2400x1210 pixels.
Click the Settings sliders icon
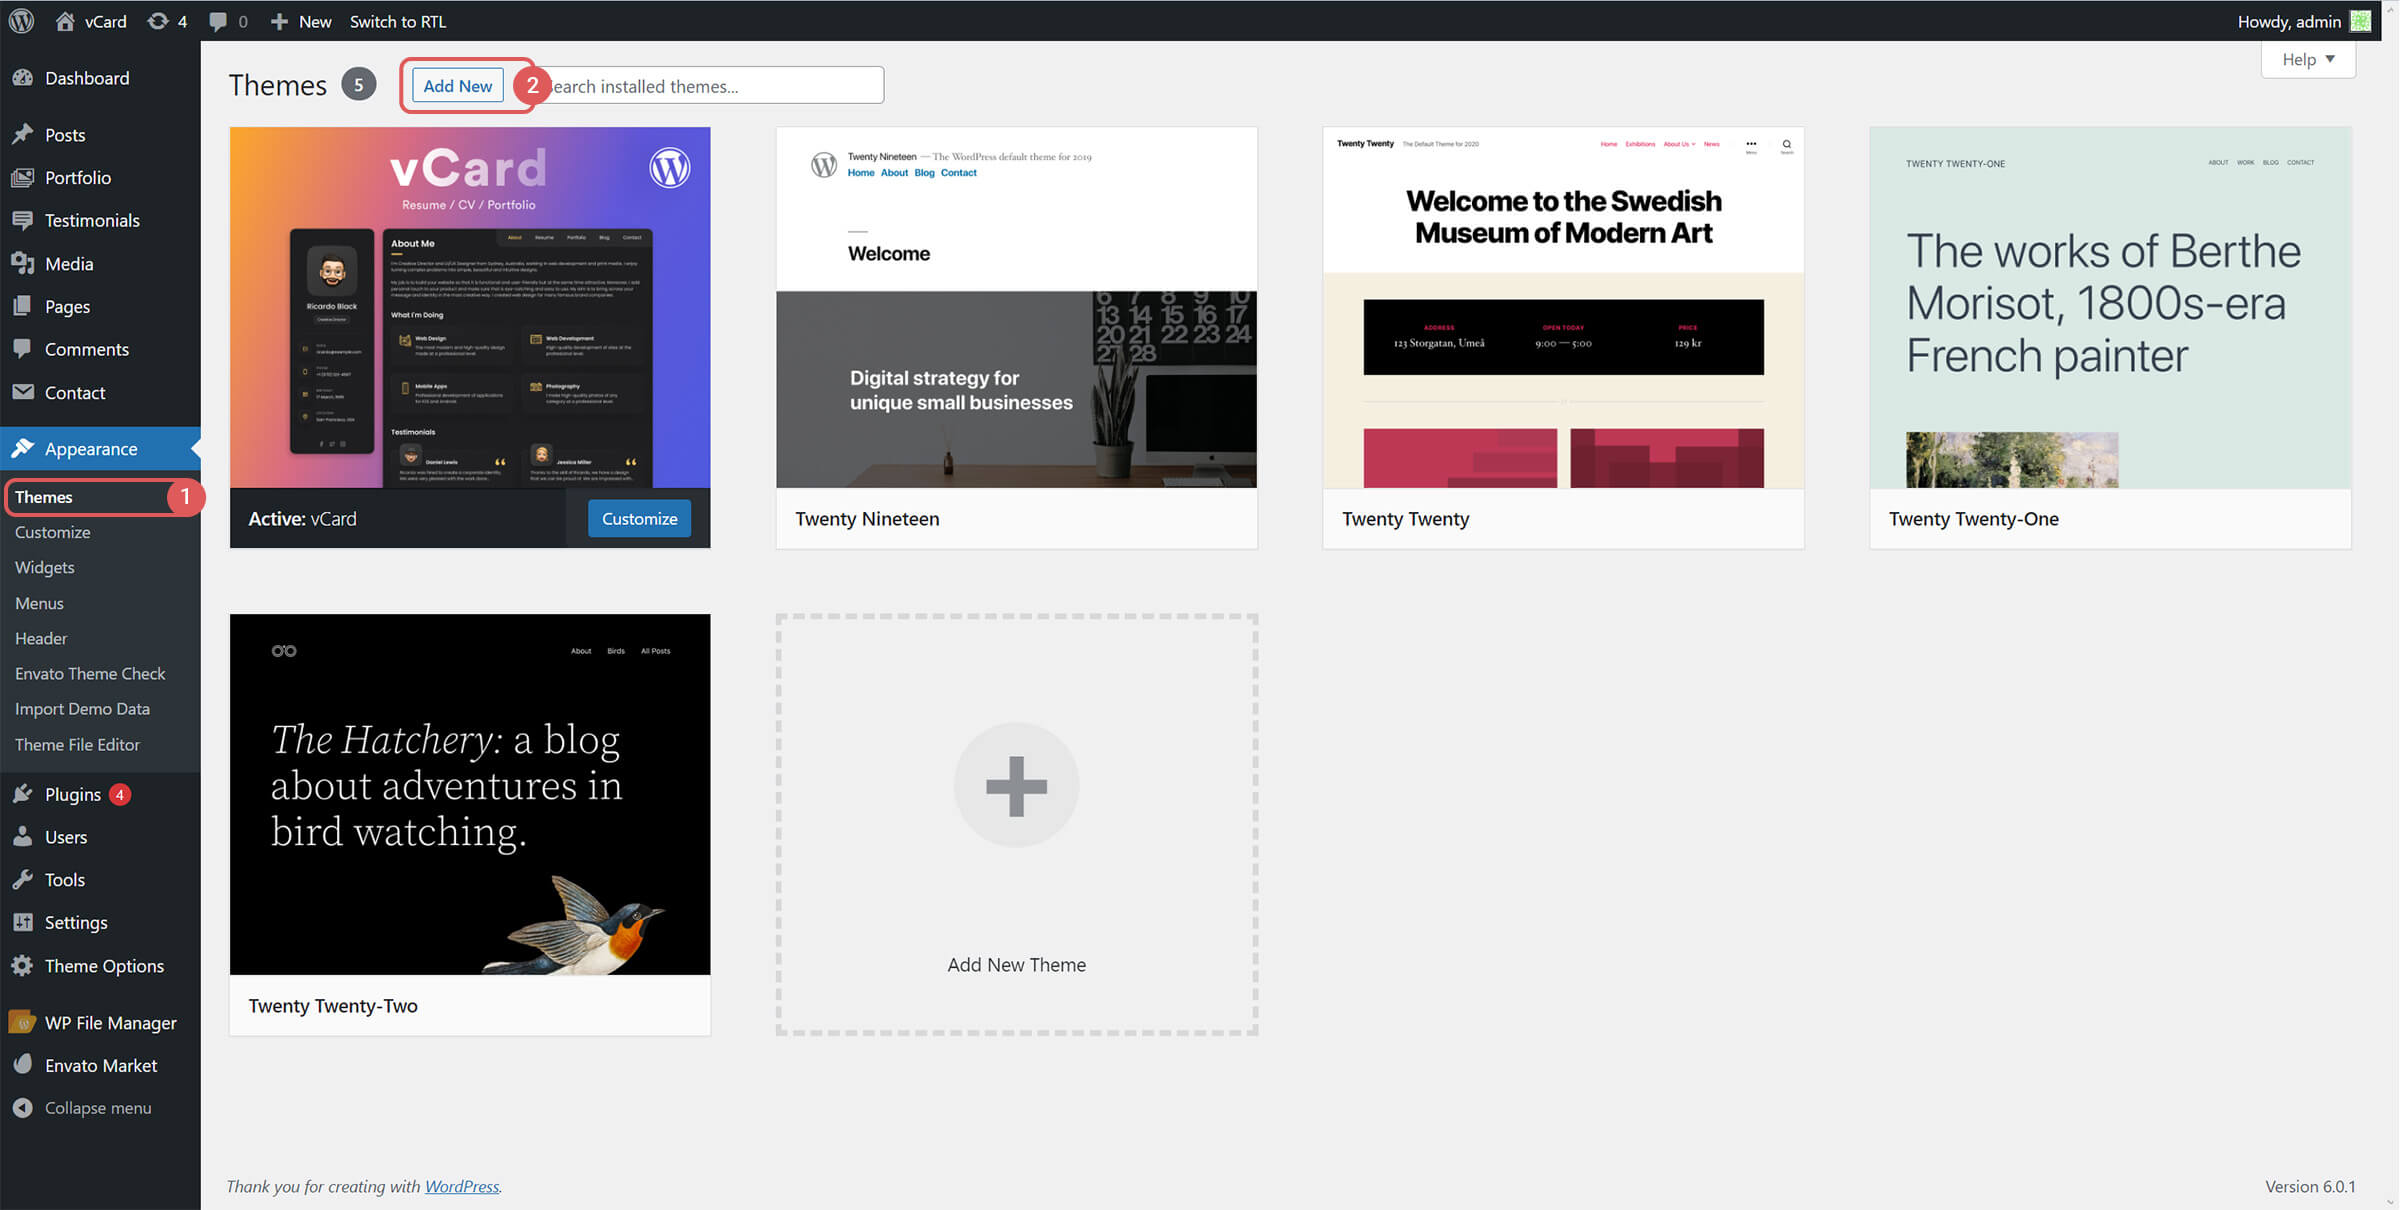(23, 922)
